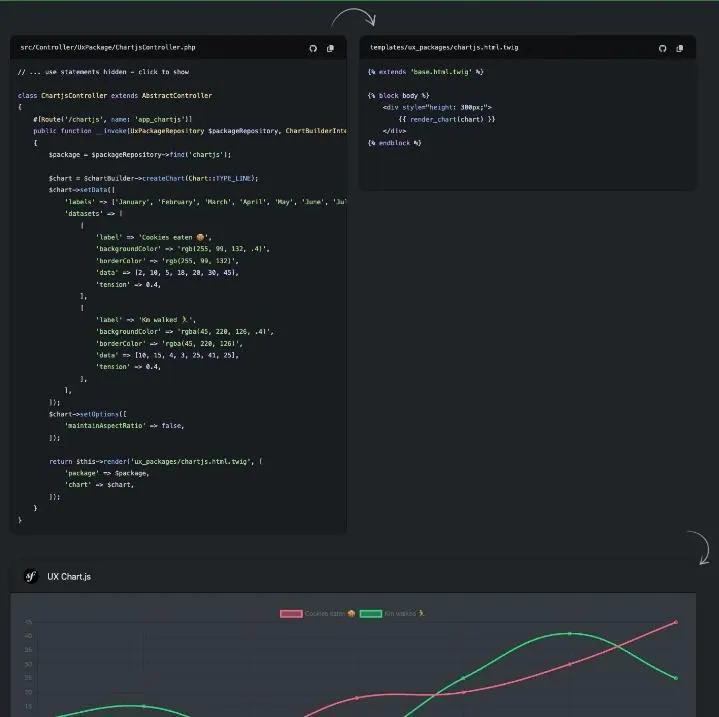This screenshot has width=719, height=717.
Task: Click the last pink data point on chart
Action: [x=676, y=622]
